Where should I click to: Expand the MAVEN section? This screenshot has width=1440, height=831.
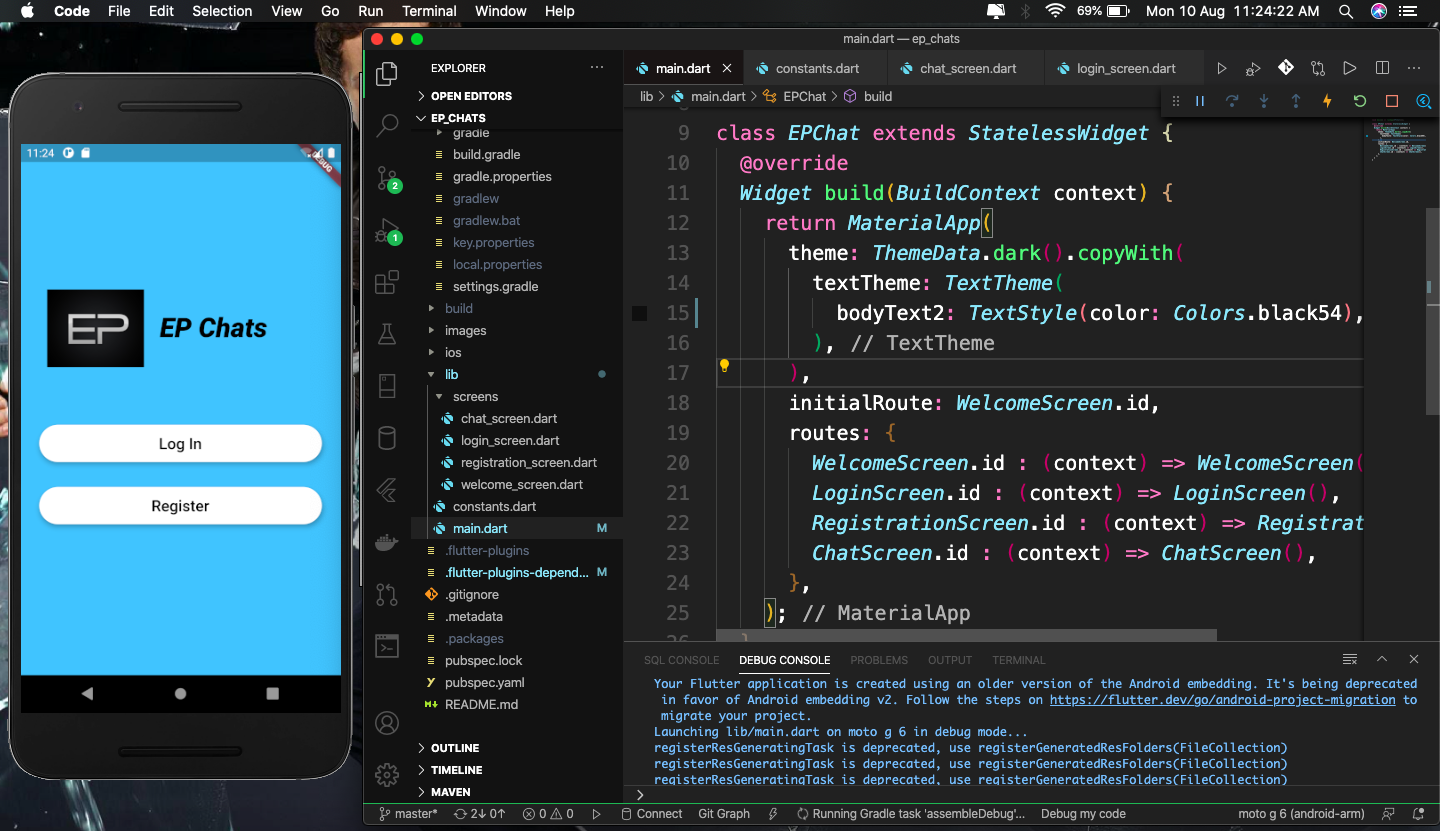pyautogui.click(x=450, y=792)
